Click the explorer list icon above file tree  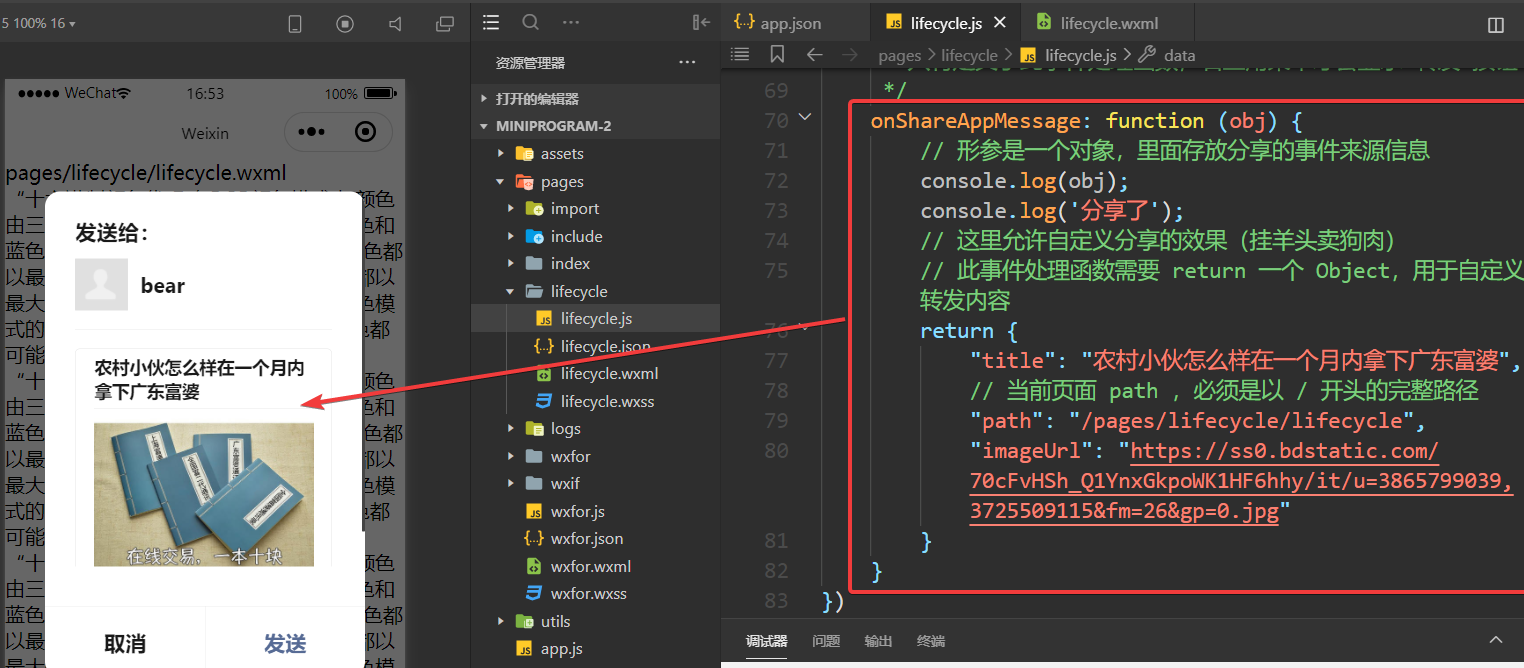pyautogui.click(x=490, y=22)
